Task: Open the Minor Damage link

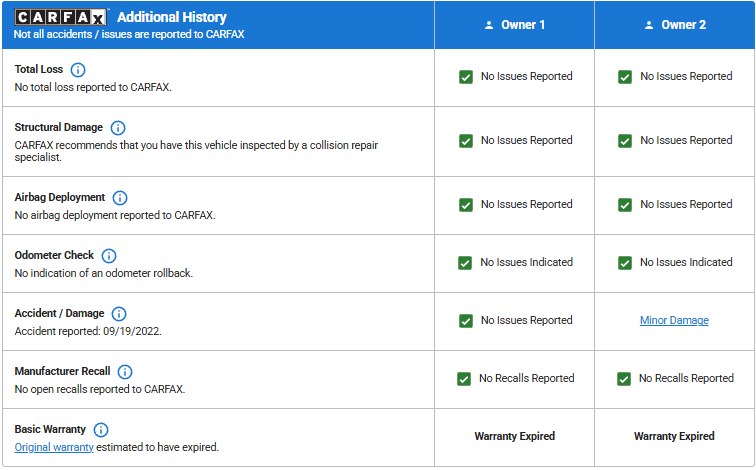Action: point(674,321)
